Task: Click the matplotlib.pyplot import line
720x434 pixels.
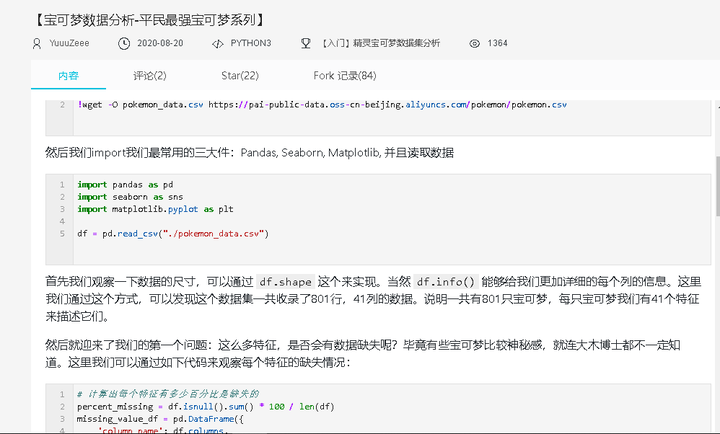Action: click(x=155, y=209)
